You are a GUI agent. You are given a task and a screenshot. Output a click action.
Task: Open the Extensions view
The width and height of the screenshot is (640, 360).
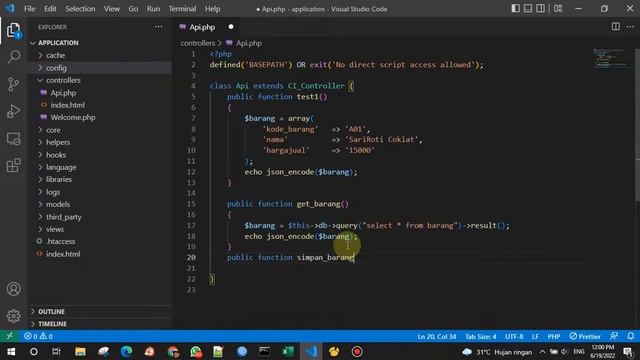[x=13, y=166]
